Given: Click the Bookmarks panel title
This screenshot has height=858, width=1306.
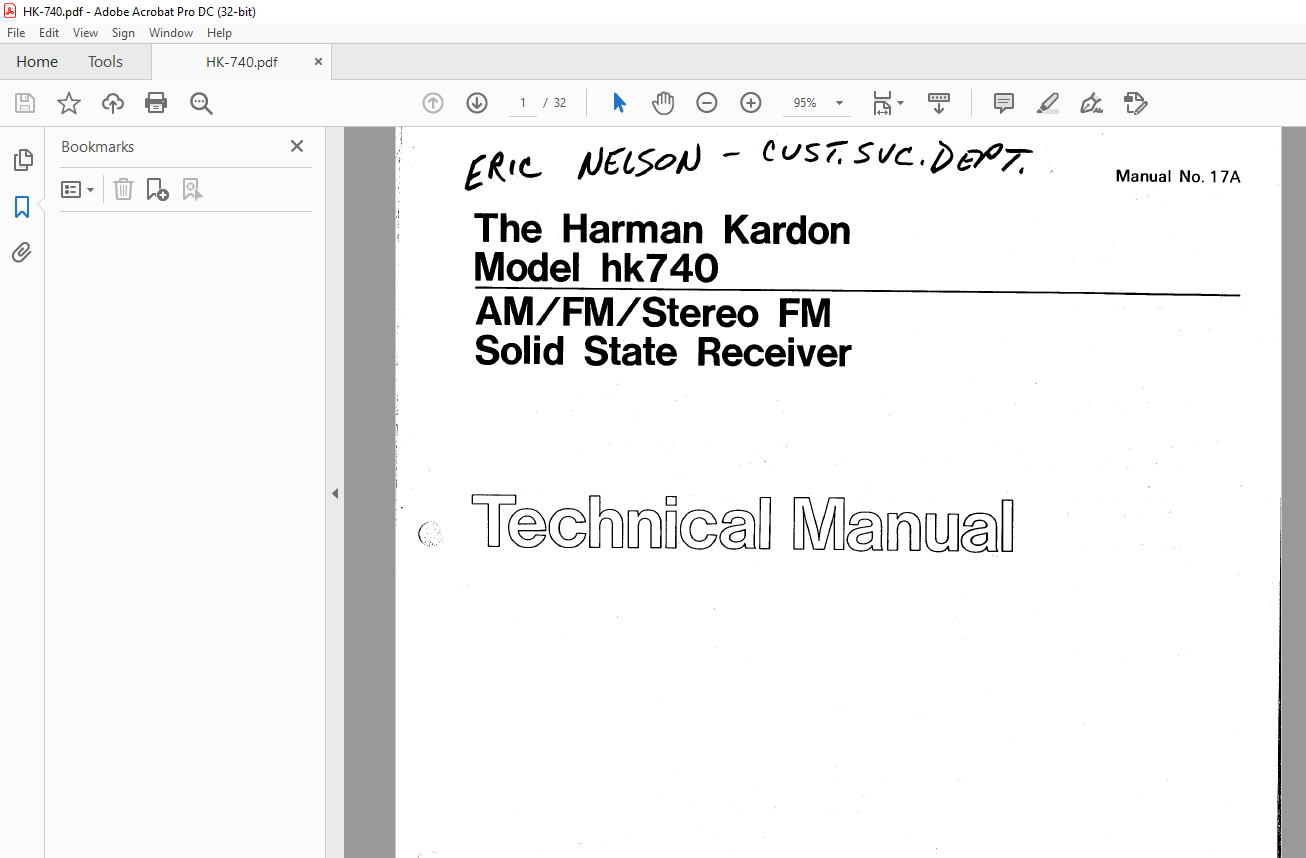Looking at the screenshot, I should coord(97,147).
